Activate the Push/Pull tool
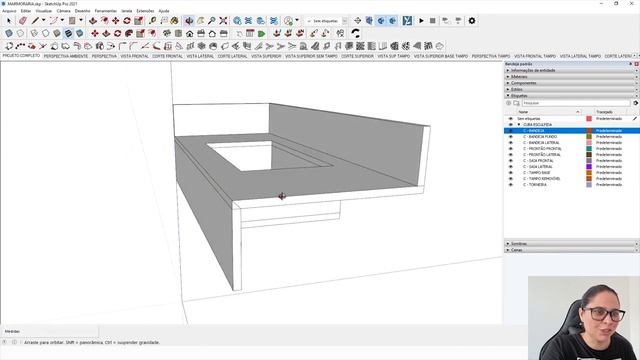This screenshot has height=360, width=640. click(93, 20)
